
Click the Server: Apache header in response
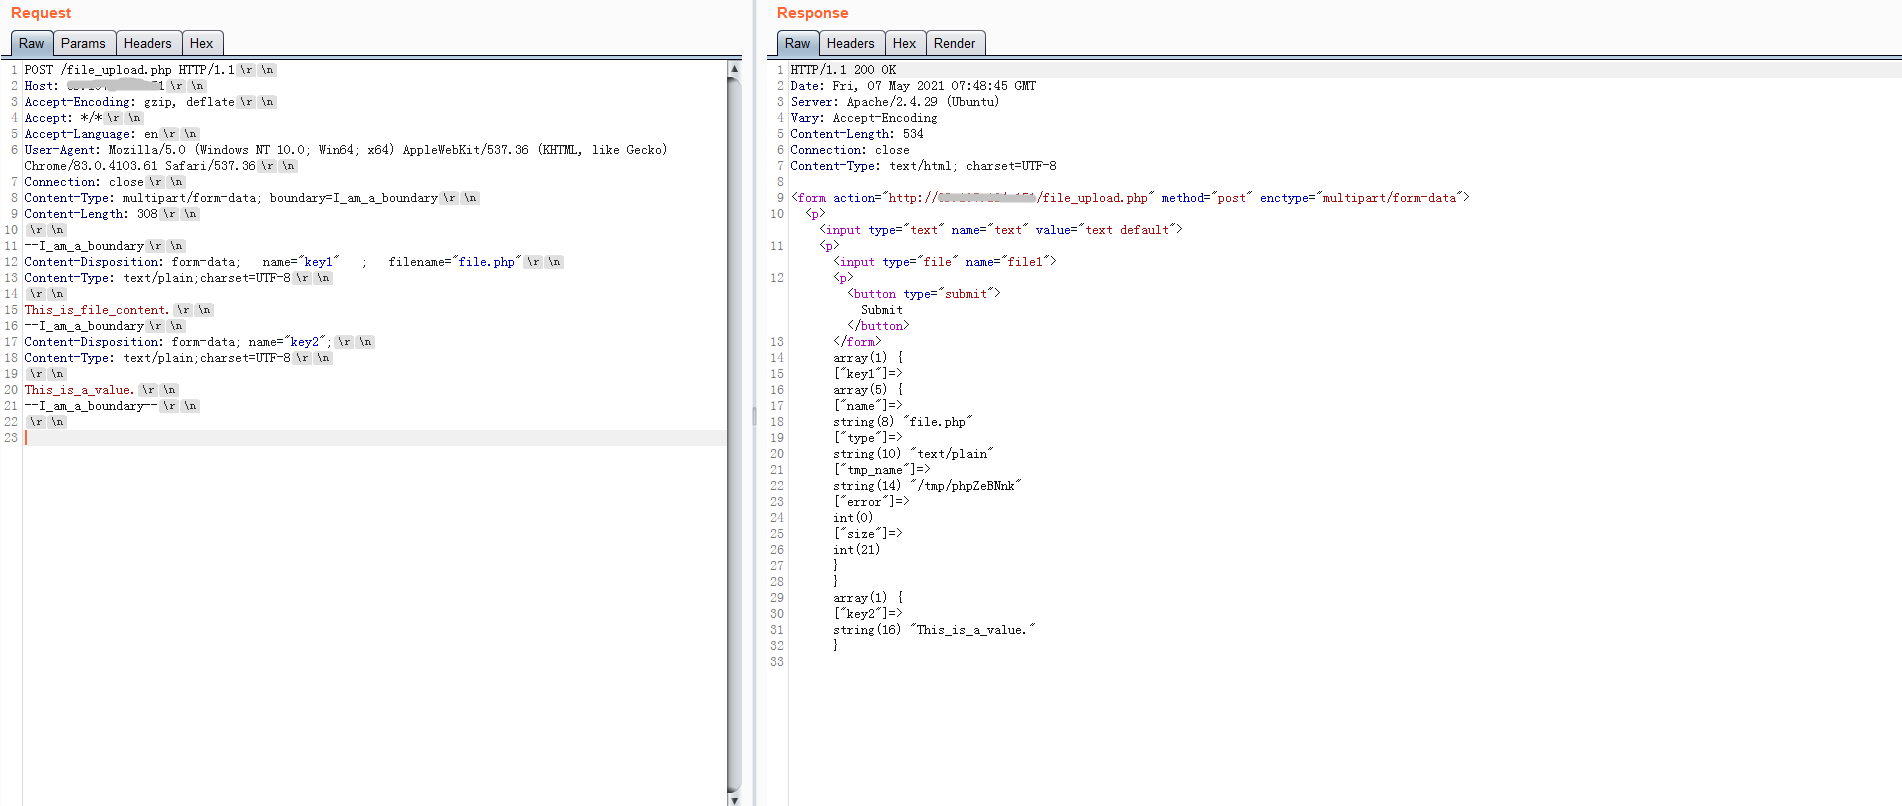(894, 102)
